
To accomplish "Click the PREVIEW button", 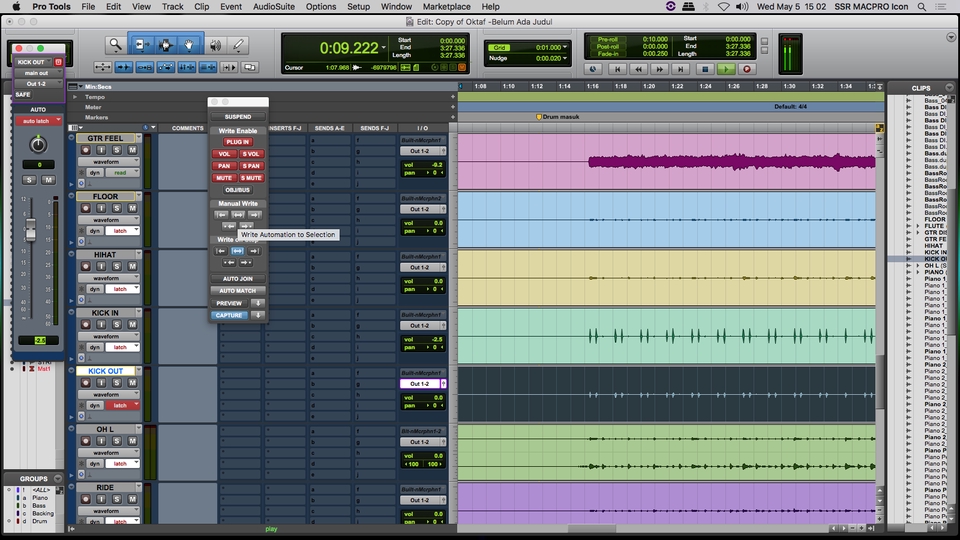I will [x=229, y=303].
